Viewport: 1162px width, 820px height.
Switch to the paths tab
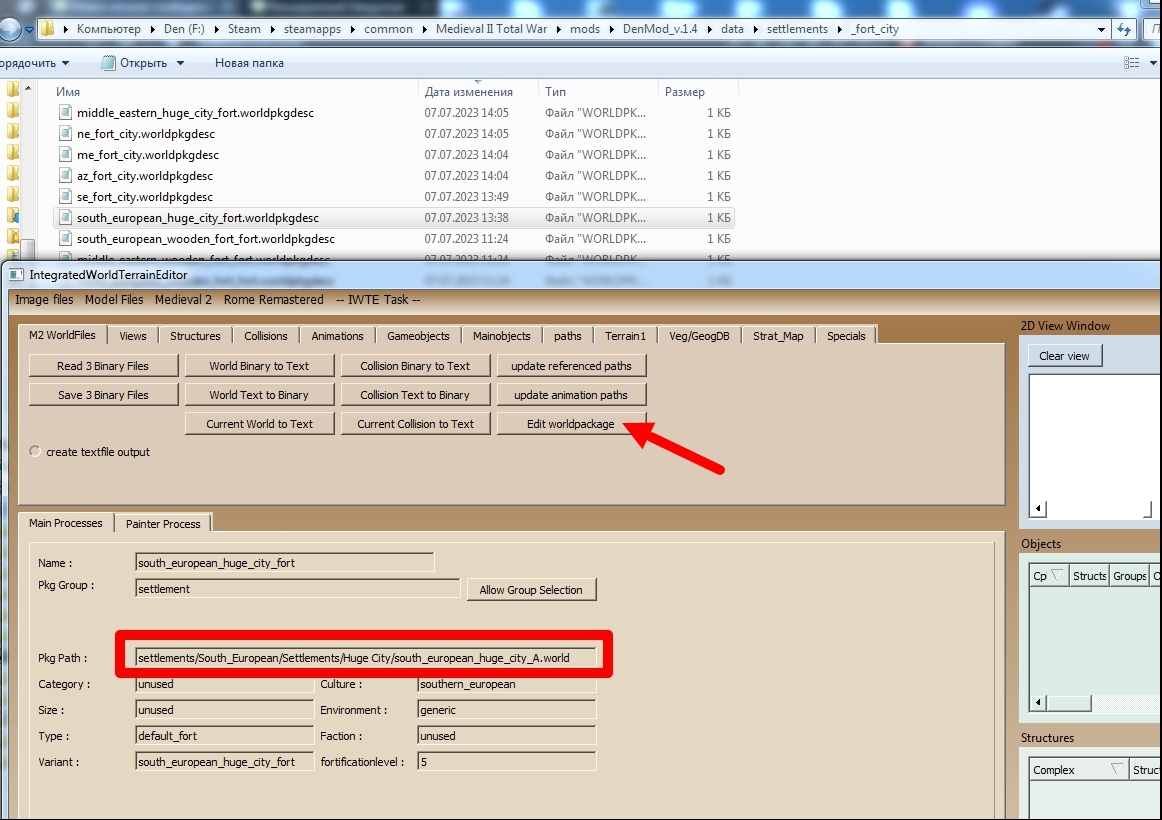[567, 336]
